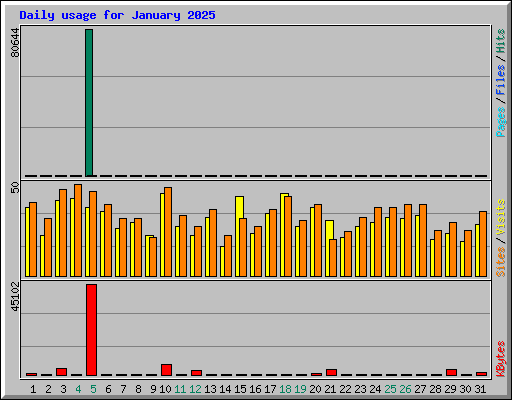Click the orange sites bar for day 27
This screenshot has height=400, width=512.
pyautogui.click(x=423, y=240)
